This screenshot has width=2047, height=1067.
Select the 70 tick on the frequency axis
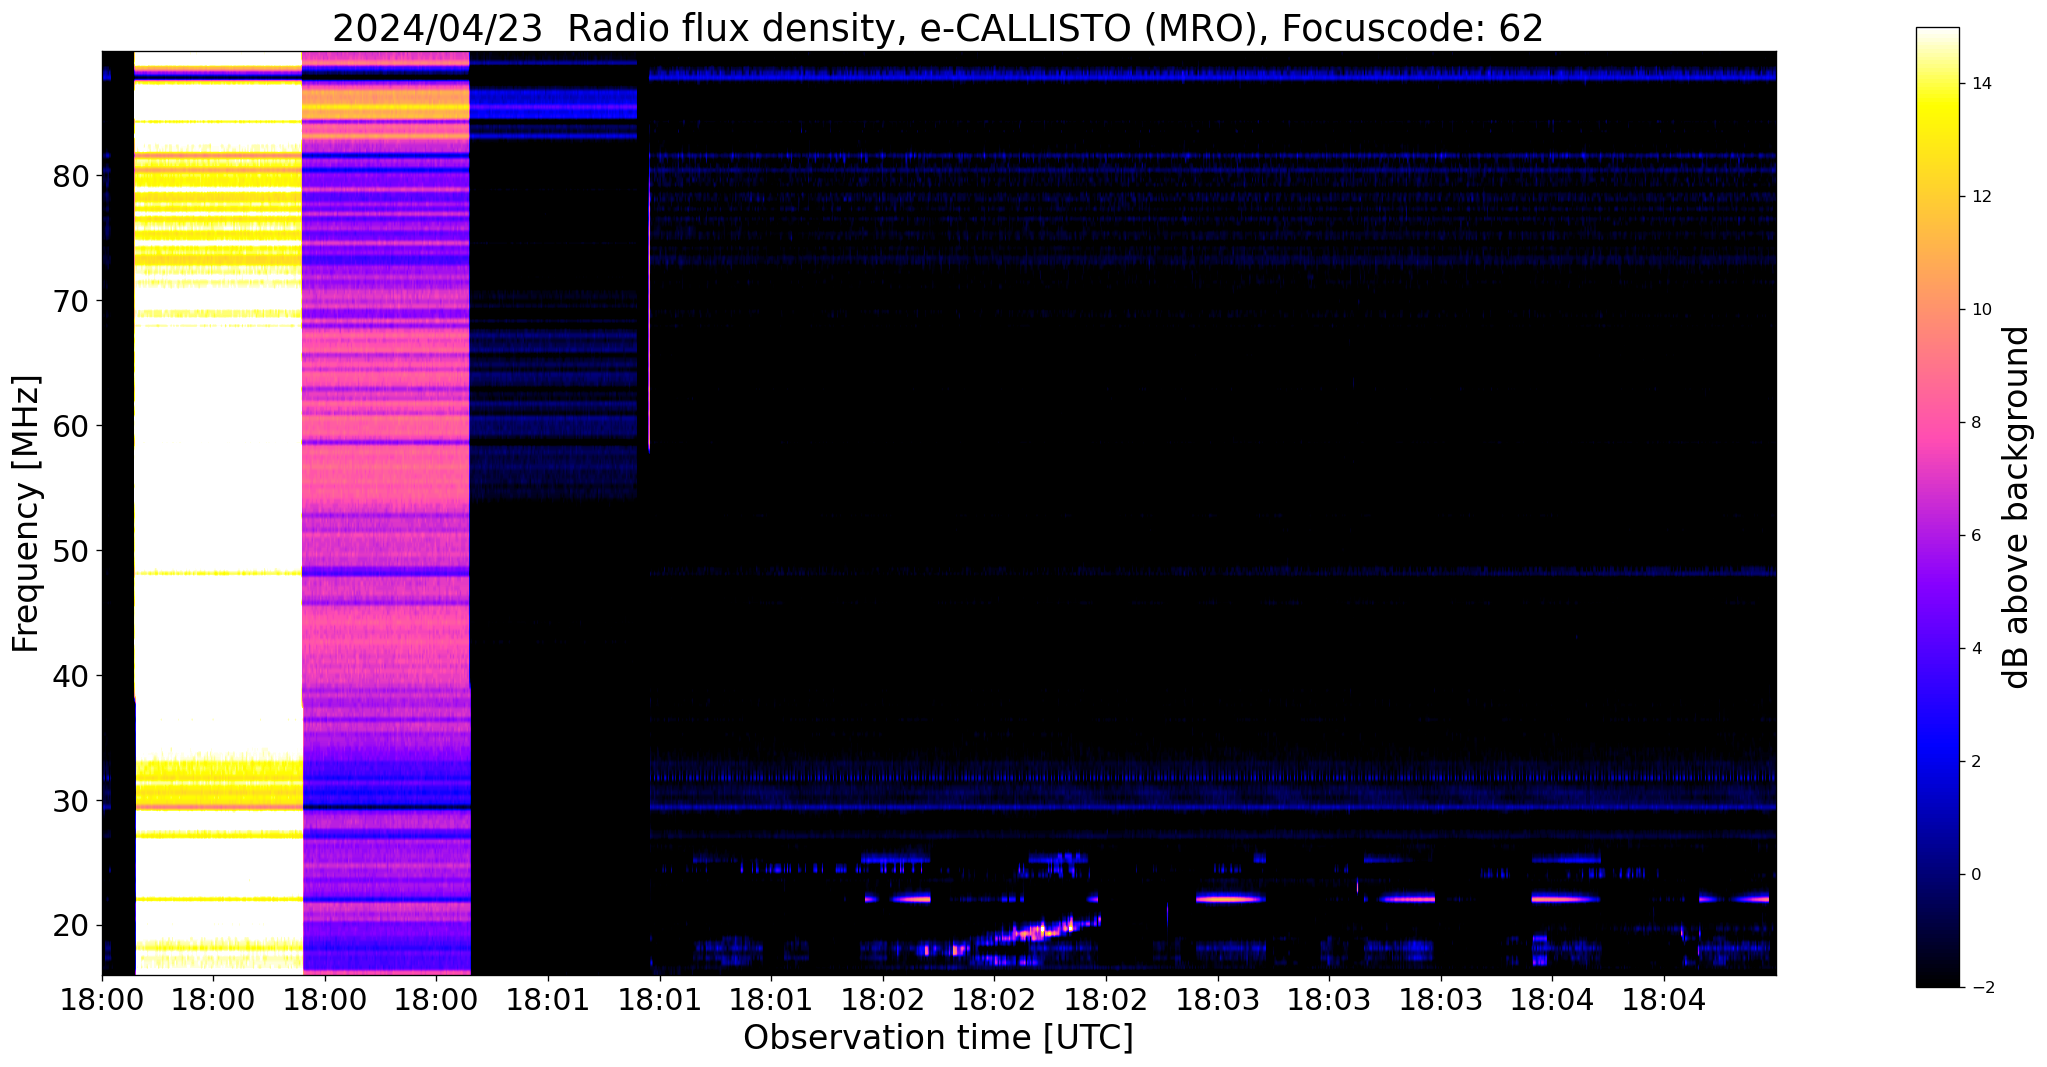click(x=70, y=302)
